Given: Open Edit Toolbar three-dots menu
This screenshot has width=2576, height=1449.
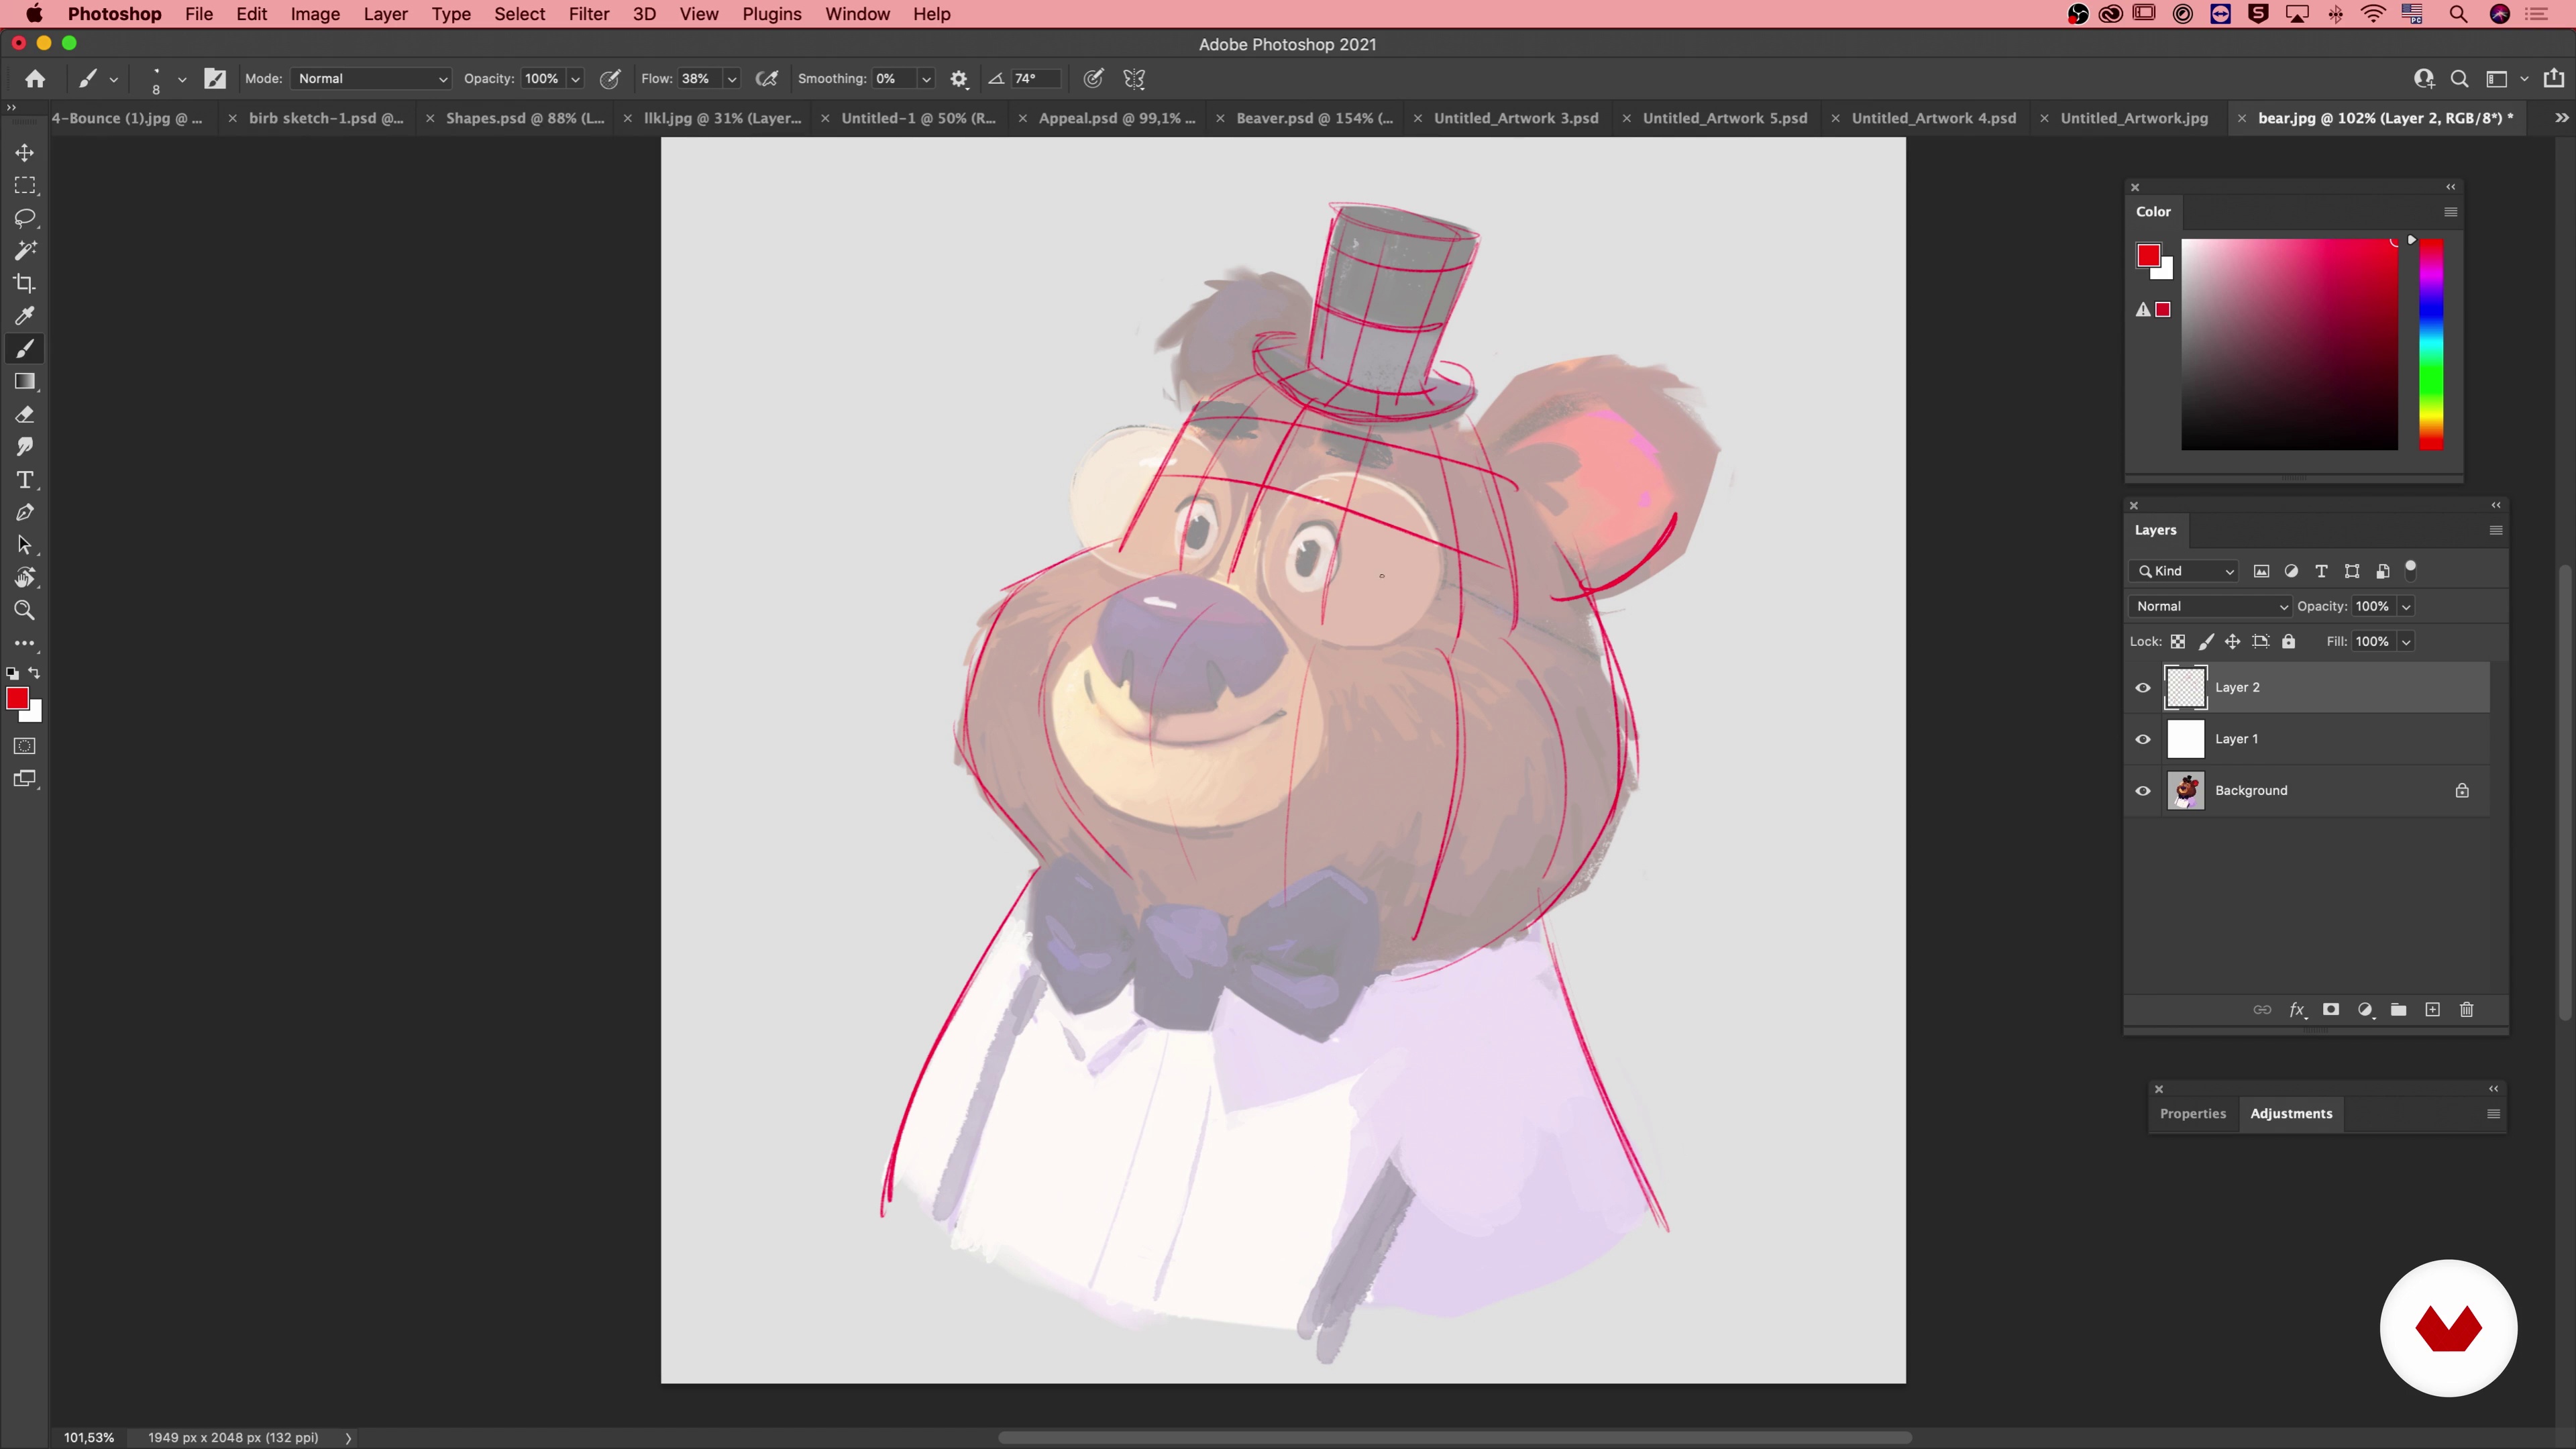Looking at the screenshot, I should 24,643.
